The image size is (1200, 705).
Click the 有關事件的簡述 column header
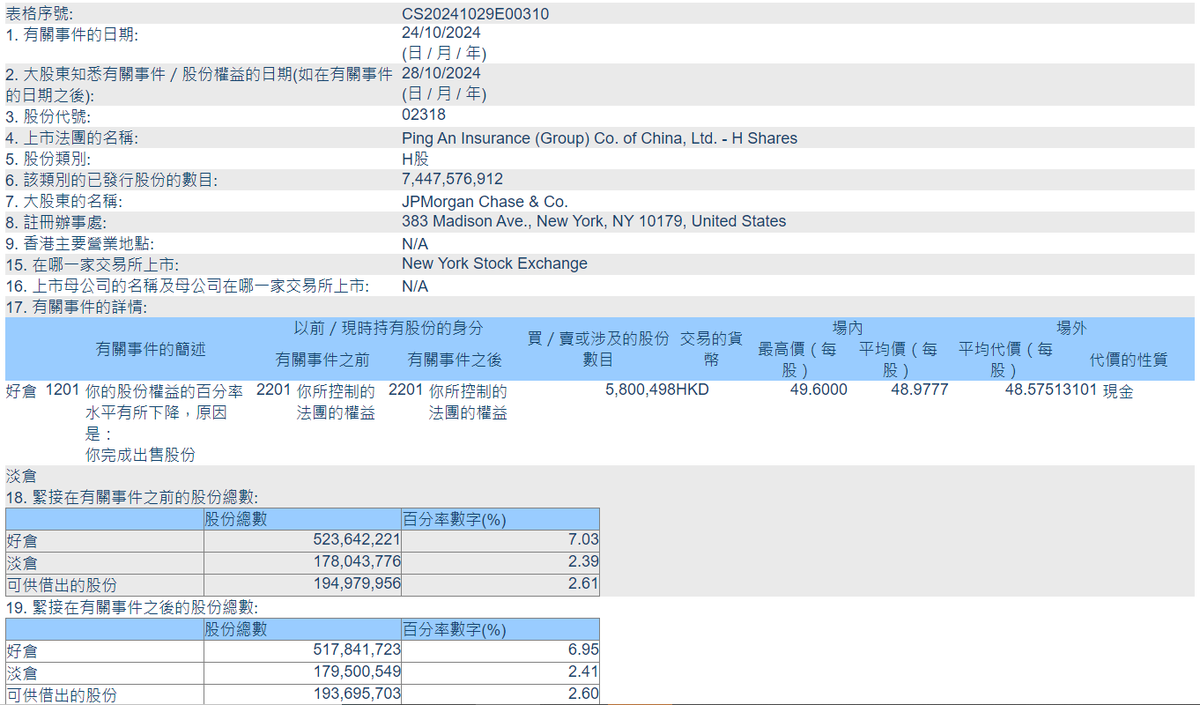(151, 349)
